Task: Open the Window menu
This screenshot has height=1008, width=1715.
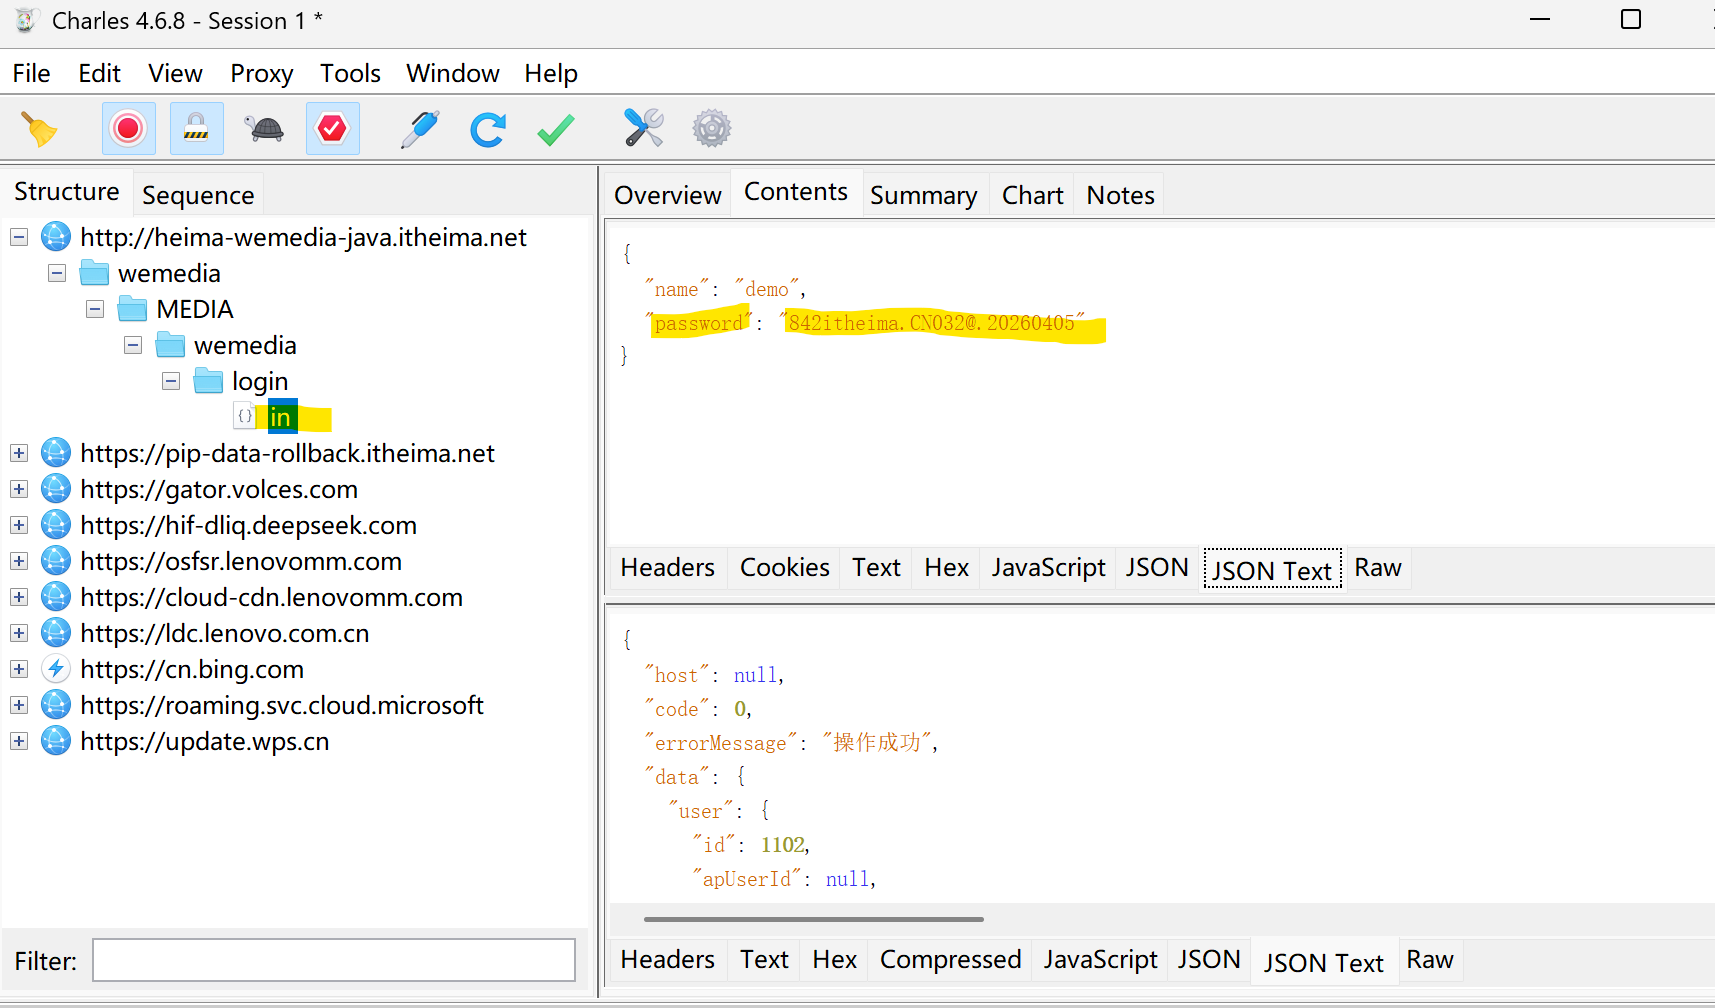Action: 452,73
